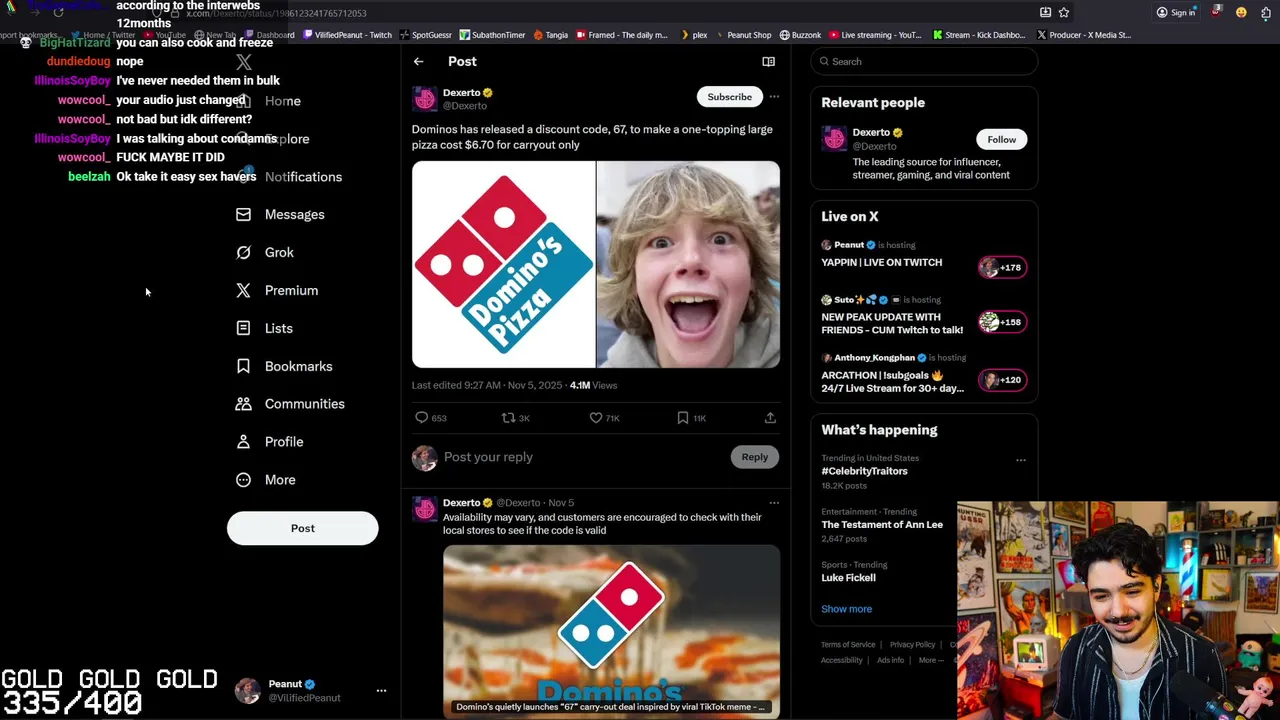Open the Communities people icon
This screenshot has height=720, width=1280.
[243, 404]
